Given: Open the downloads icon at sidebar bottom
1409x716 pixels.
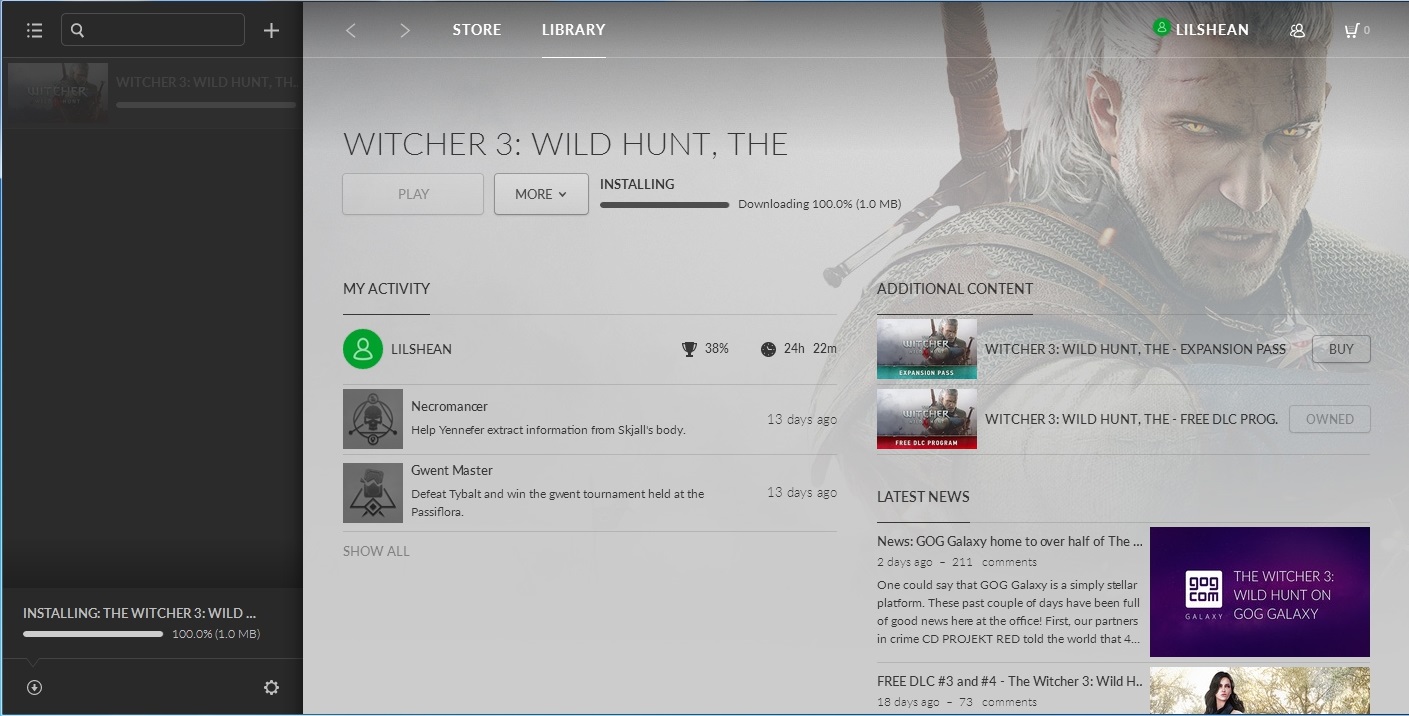Looking at the screenshot, I should pyautogui.click(x=34, y=687).
